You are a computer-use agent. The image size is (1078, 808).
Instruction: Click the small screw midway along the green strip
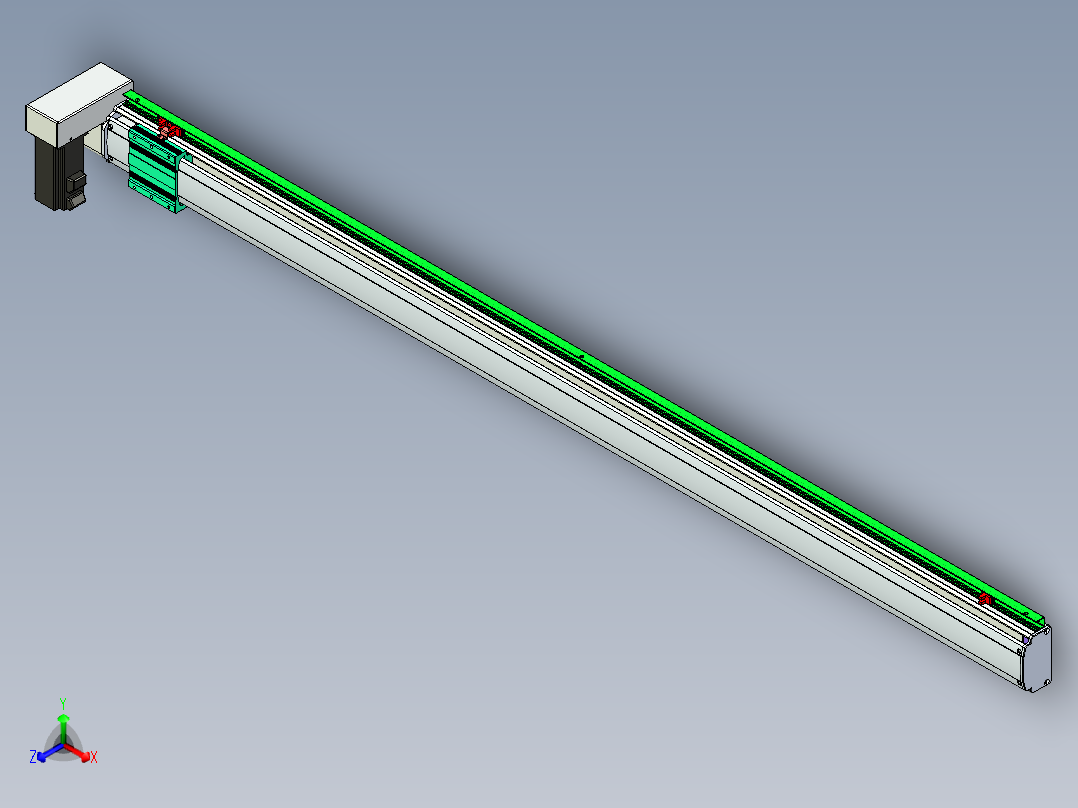click(582, 353)
